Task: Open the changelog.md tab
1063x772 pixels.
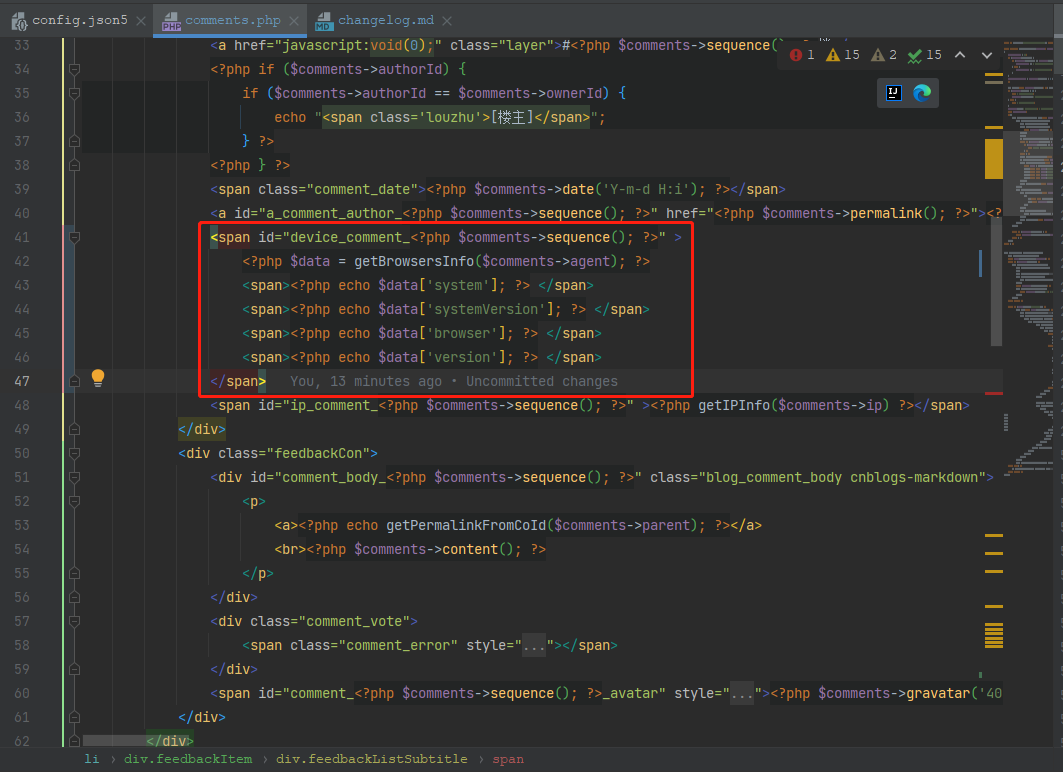Action: (x=386, y=20)
